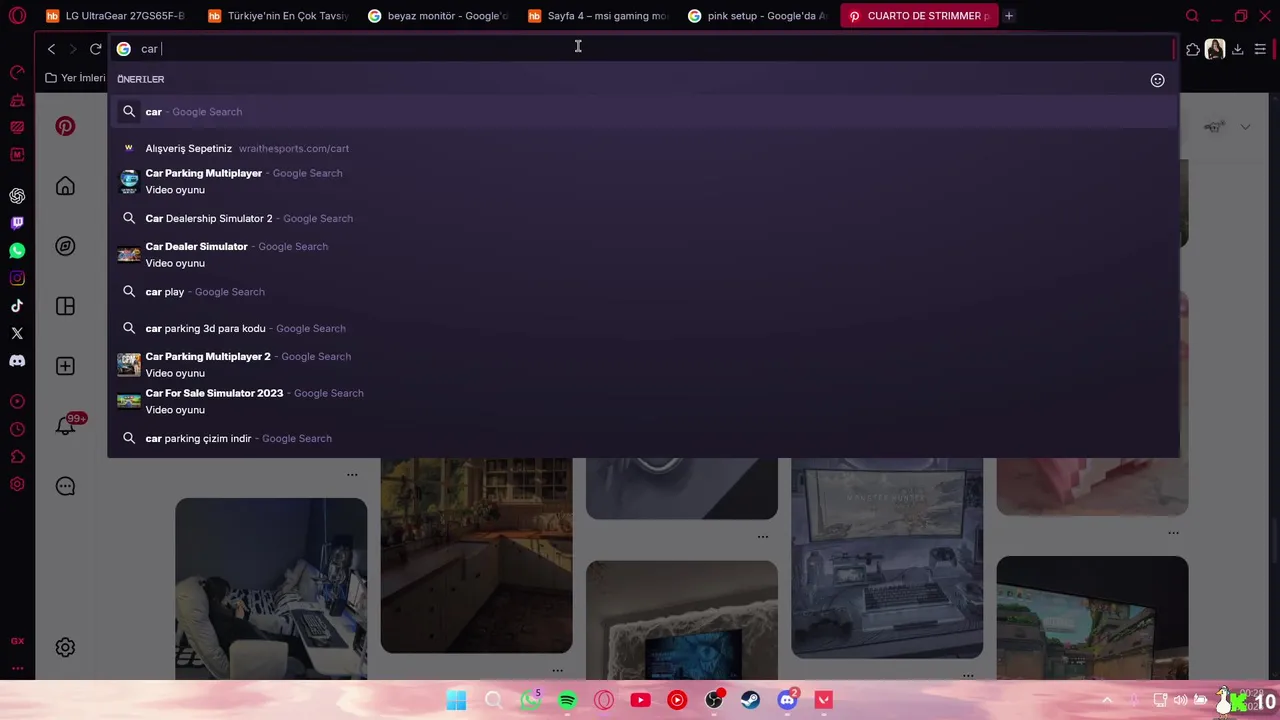
Task: Open sidebar settings gear in Opera
Action: click(x=17, y=484)
